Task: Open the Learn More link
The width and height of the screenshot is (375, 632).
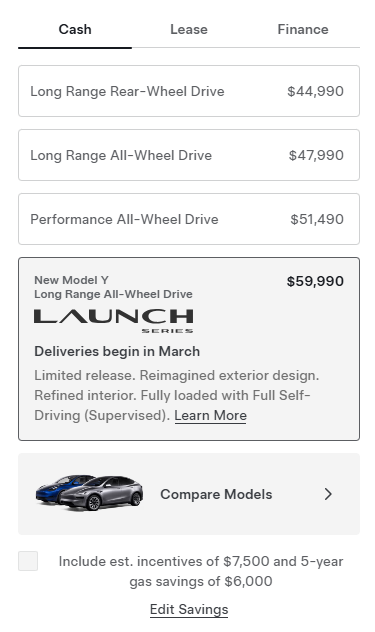Action: click(210, 416)
